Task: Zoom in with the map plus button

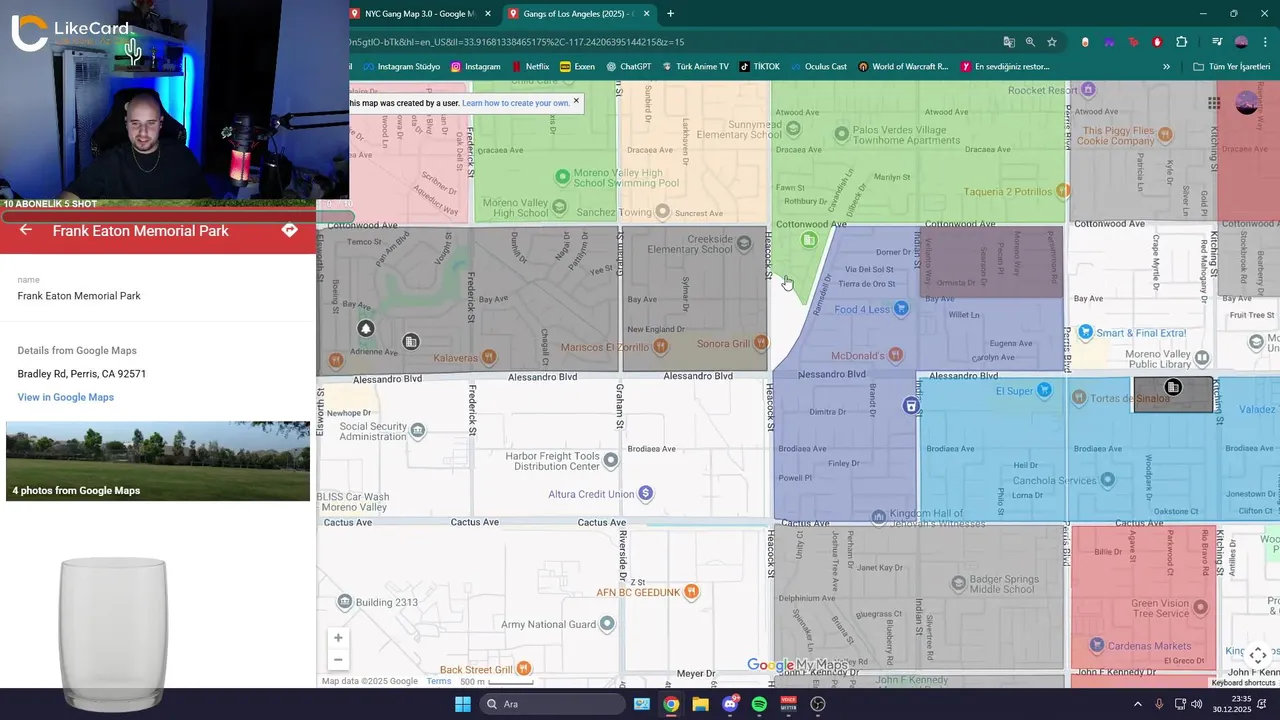Action: (x=338, y=638)
